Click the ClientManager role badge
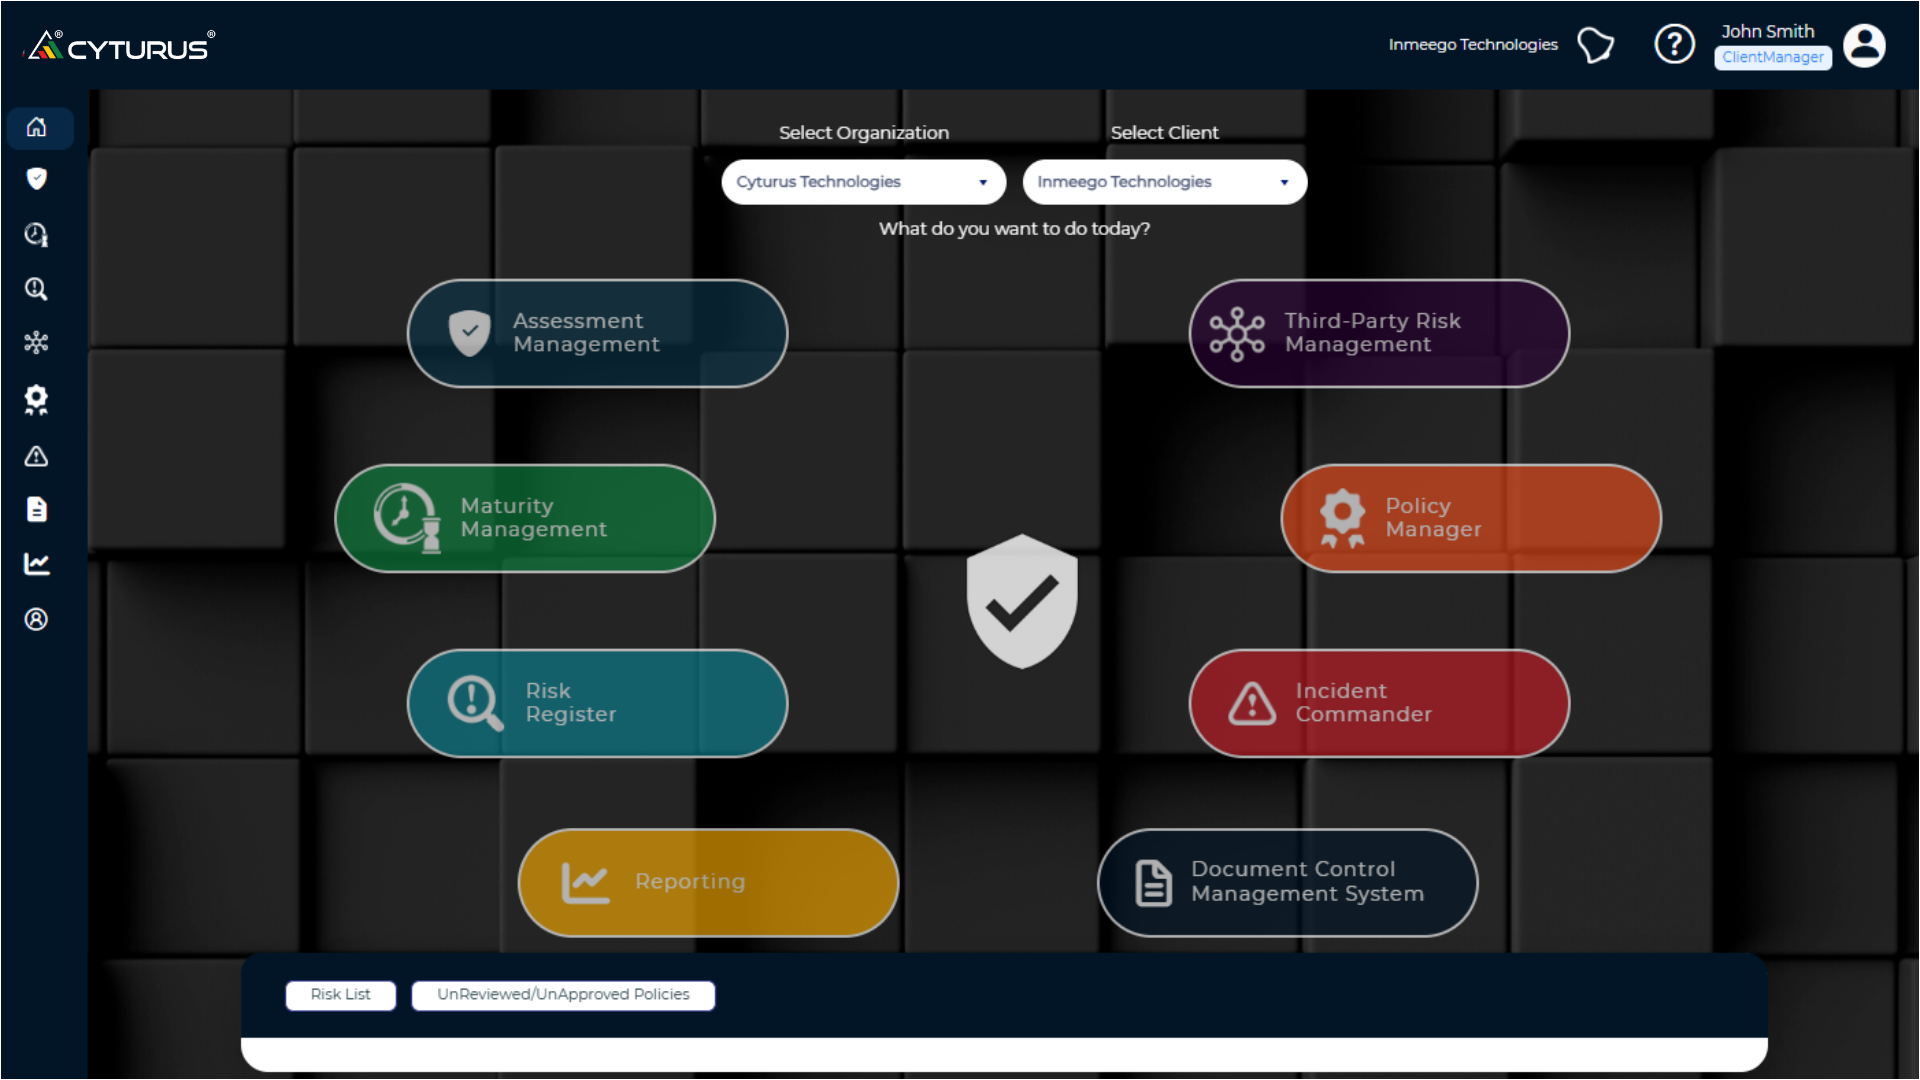 click(x=1772, y=58)
